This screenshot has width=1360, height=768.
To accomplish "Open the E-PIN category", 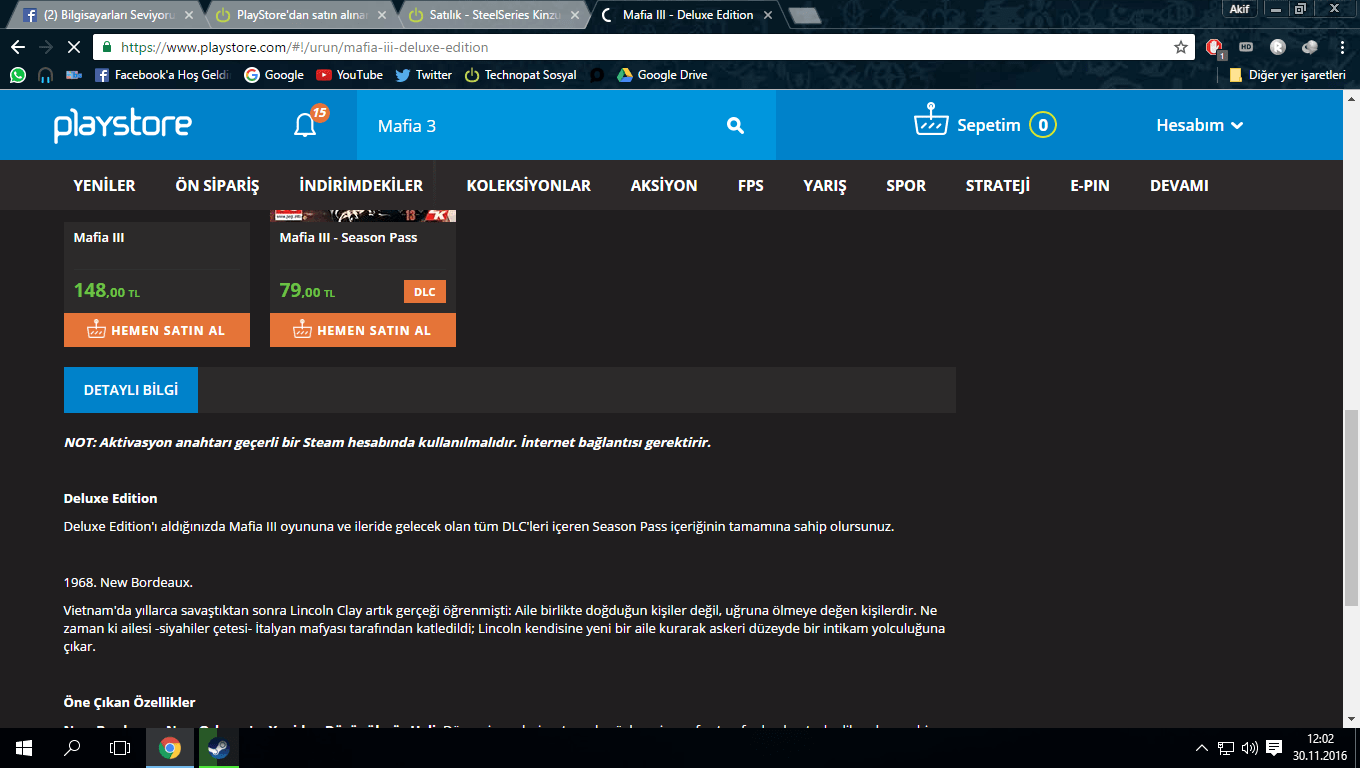I will (1090, 185).
